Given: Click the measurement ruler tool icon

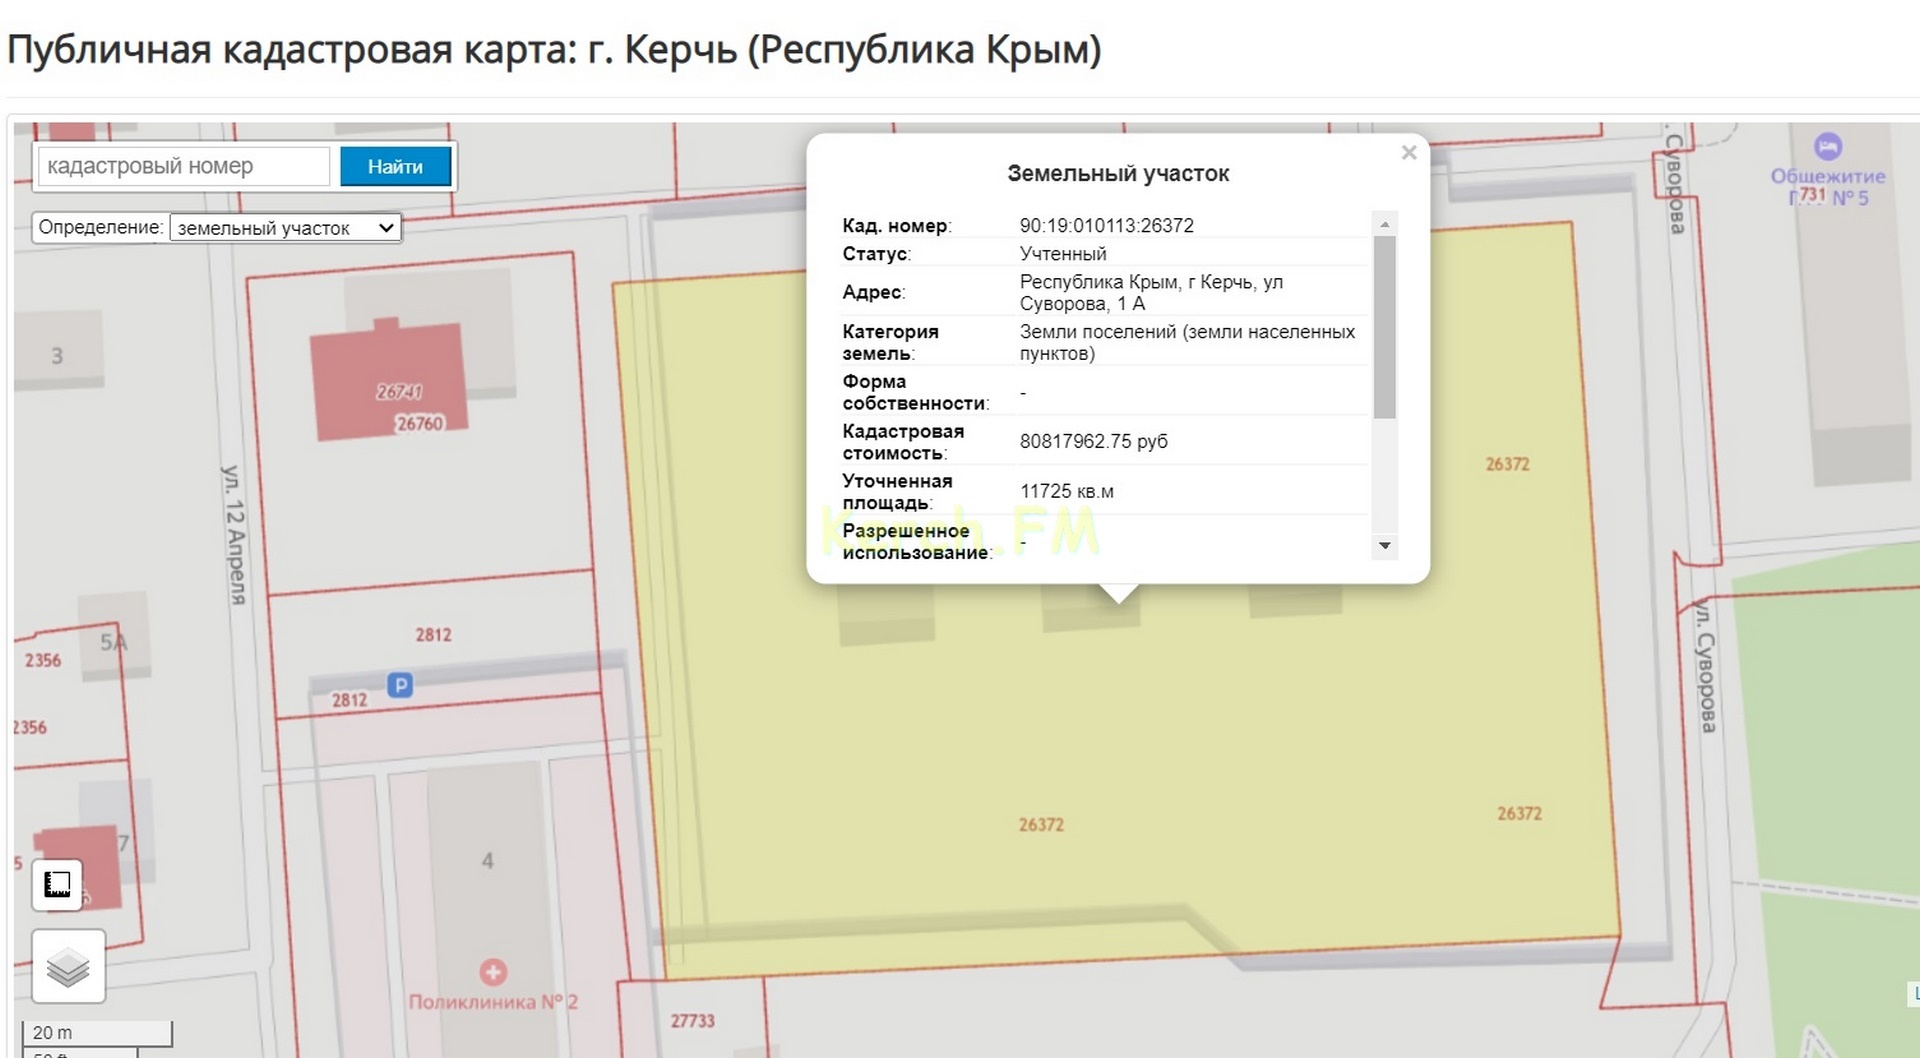Looking at the screenshot, I should pyautogui.click(x=57, y=884).
